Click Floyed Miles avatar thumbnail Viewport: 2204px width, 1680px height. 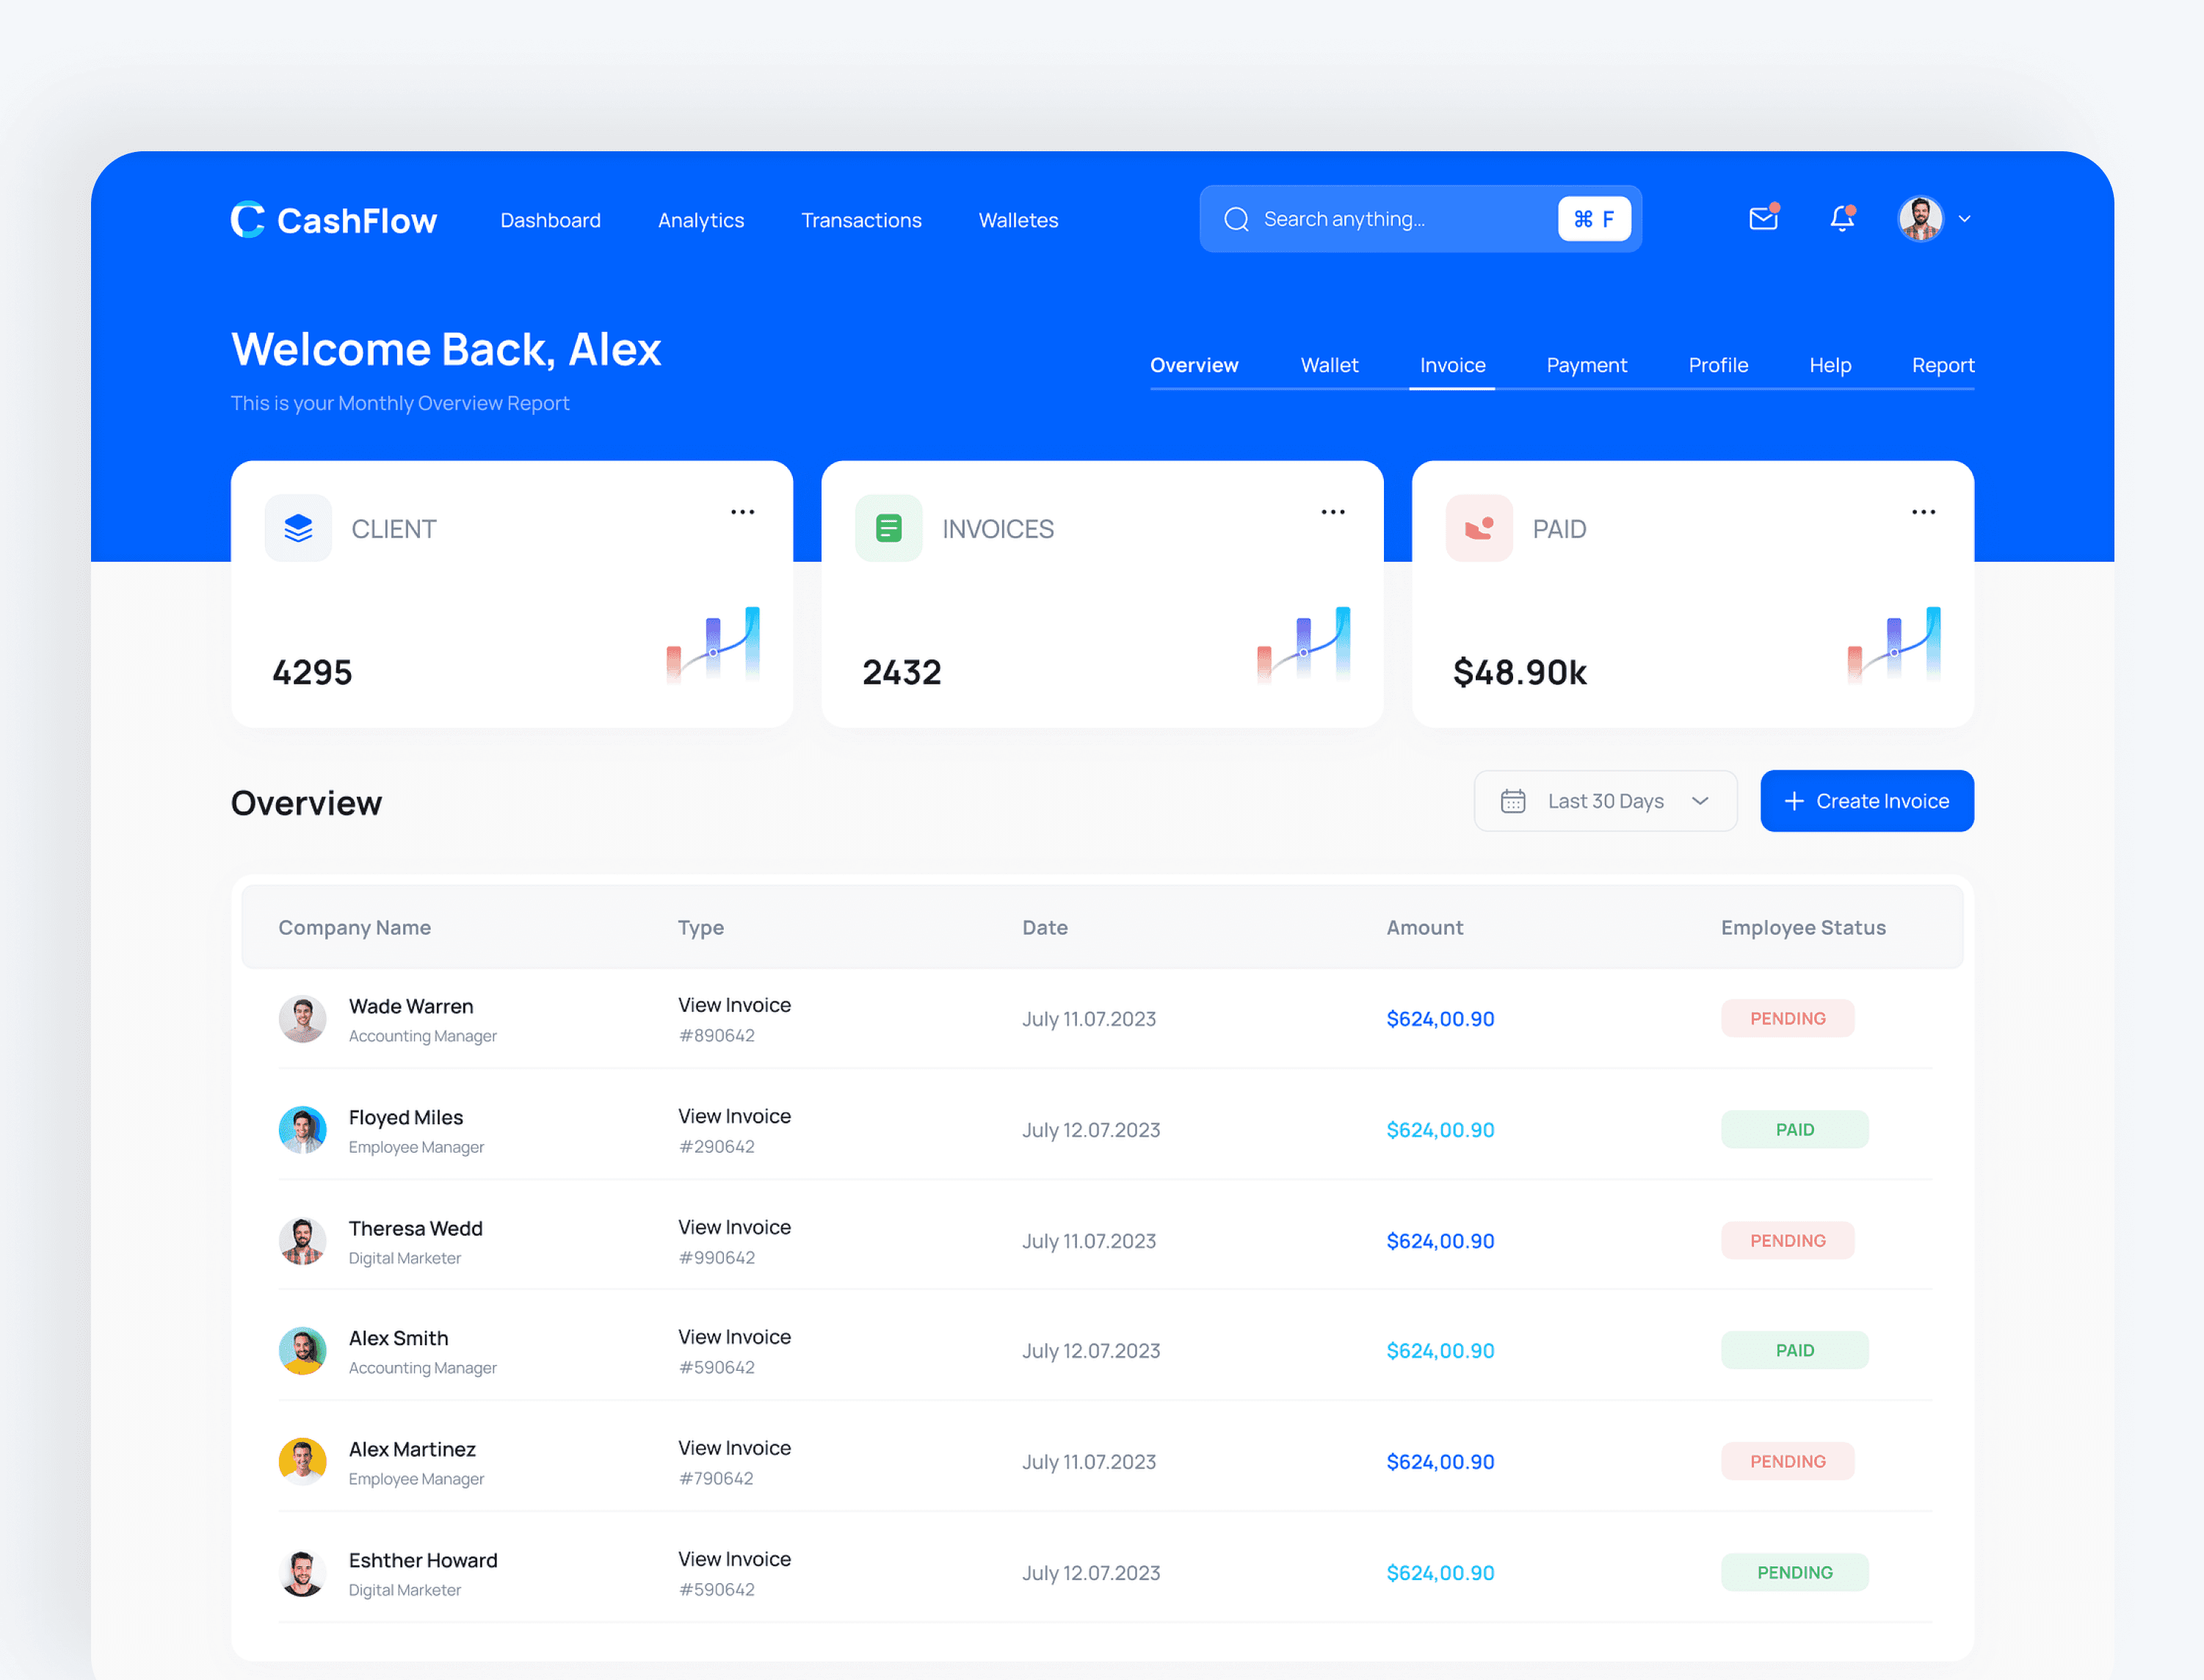[302, 1130]
